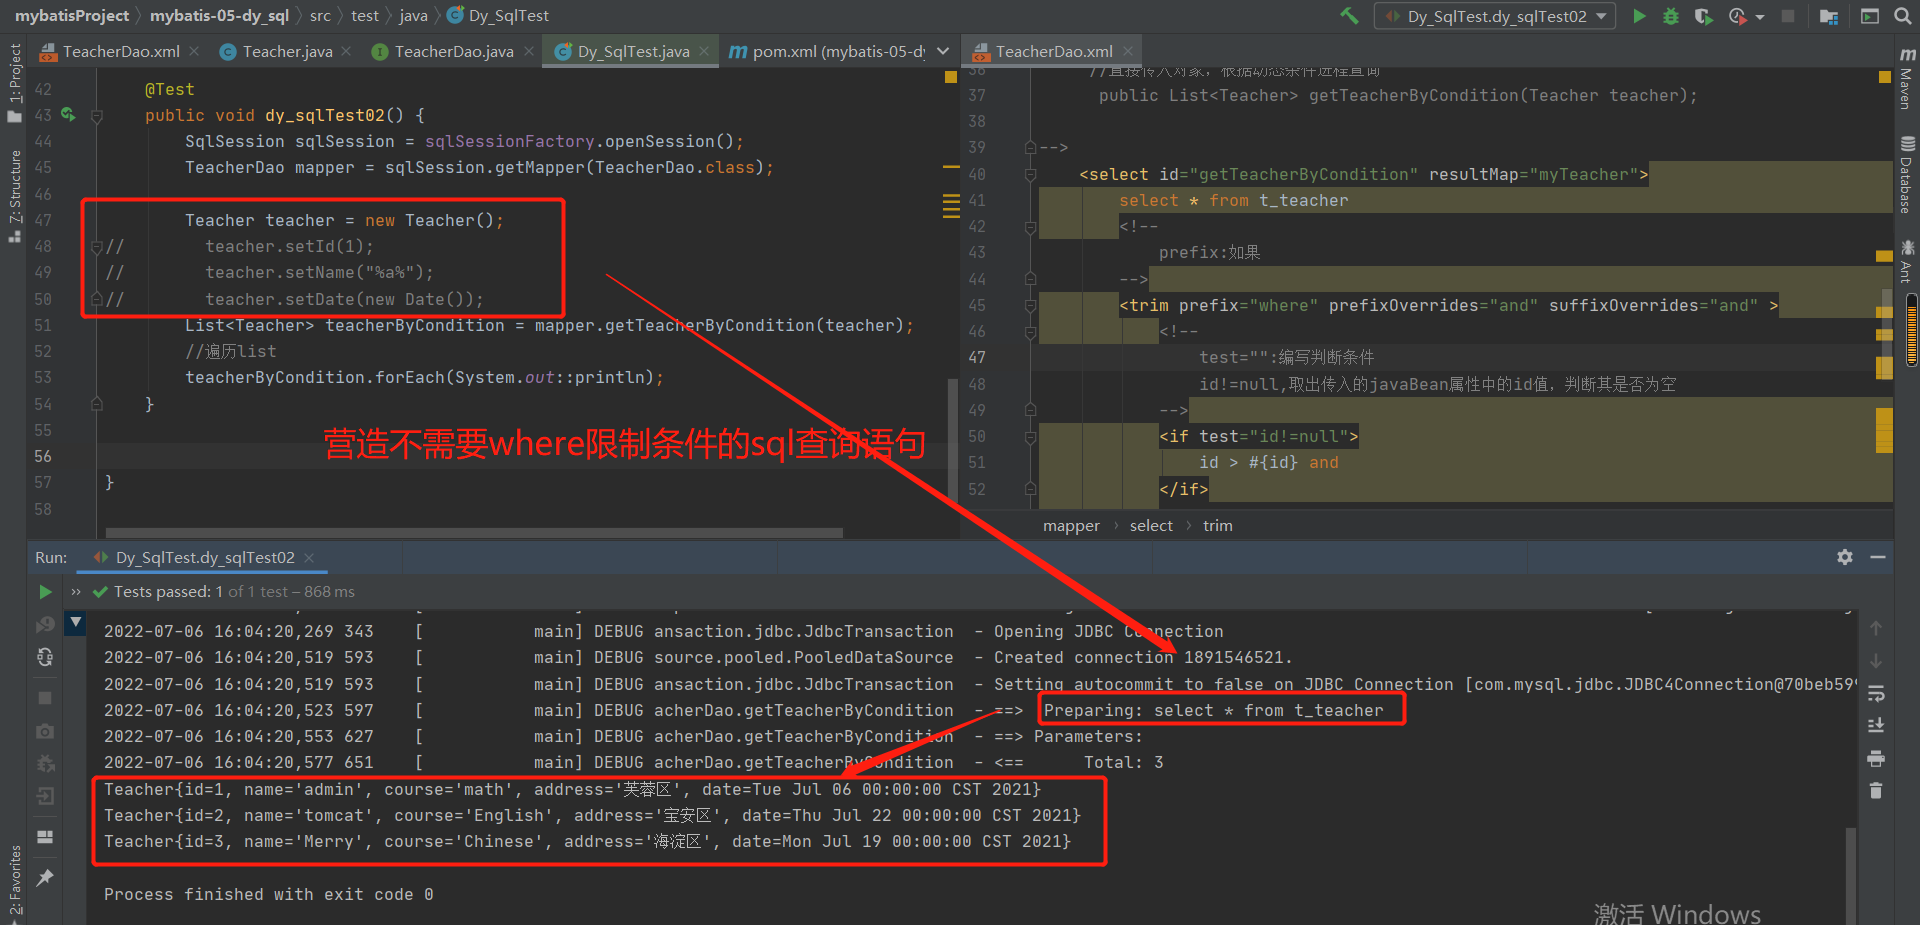The width and height of the screenshot is (1920, 925).
Task: Click the profiler run icon
Action: pyautogui.click(x=1737, y=16)
